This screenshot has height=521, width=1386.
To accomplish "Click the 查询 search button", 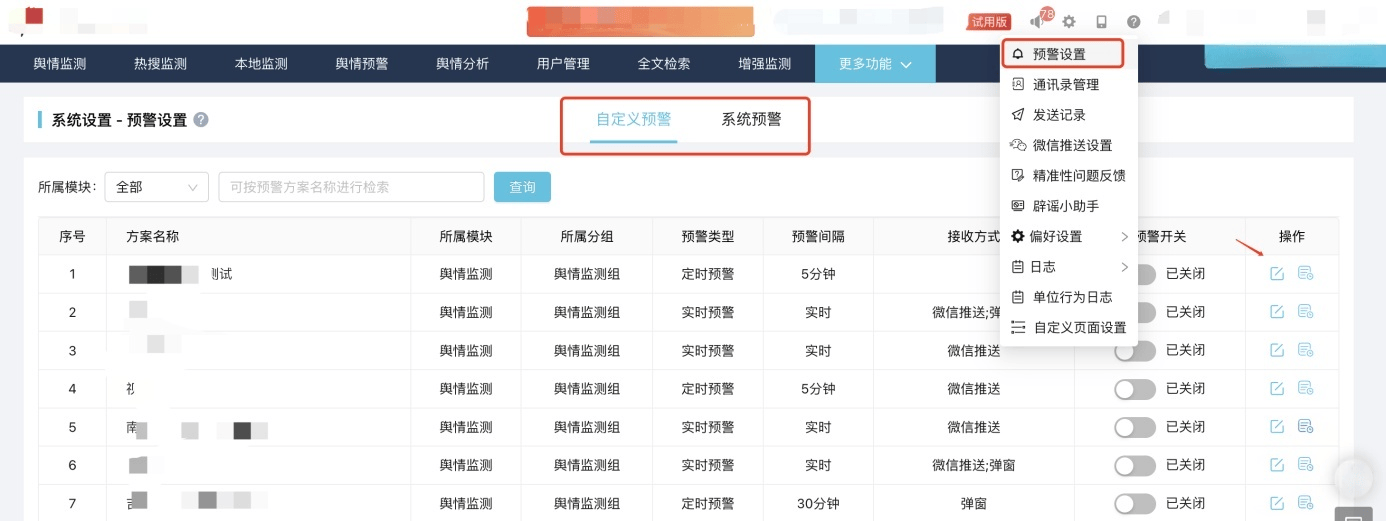I will [x=522, y=187].
